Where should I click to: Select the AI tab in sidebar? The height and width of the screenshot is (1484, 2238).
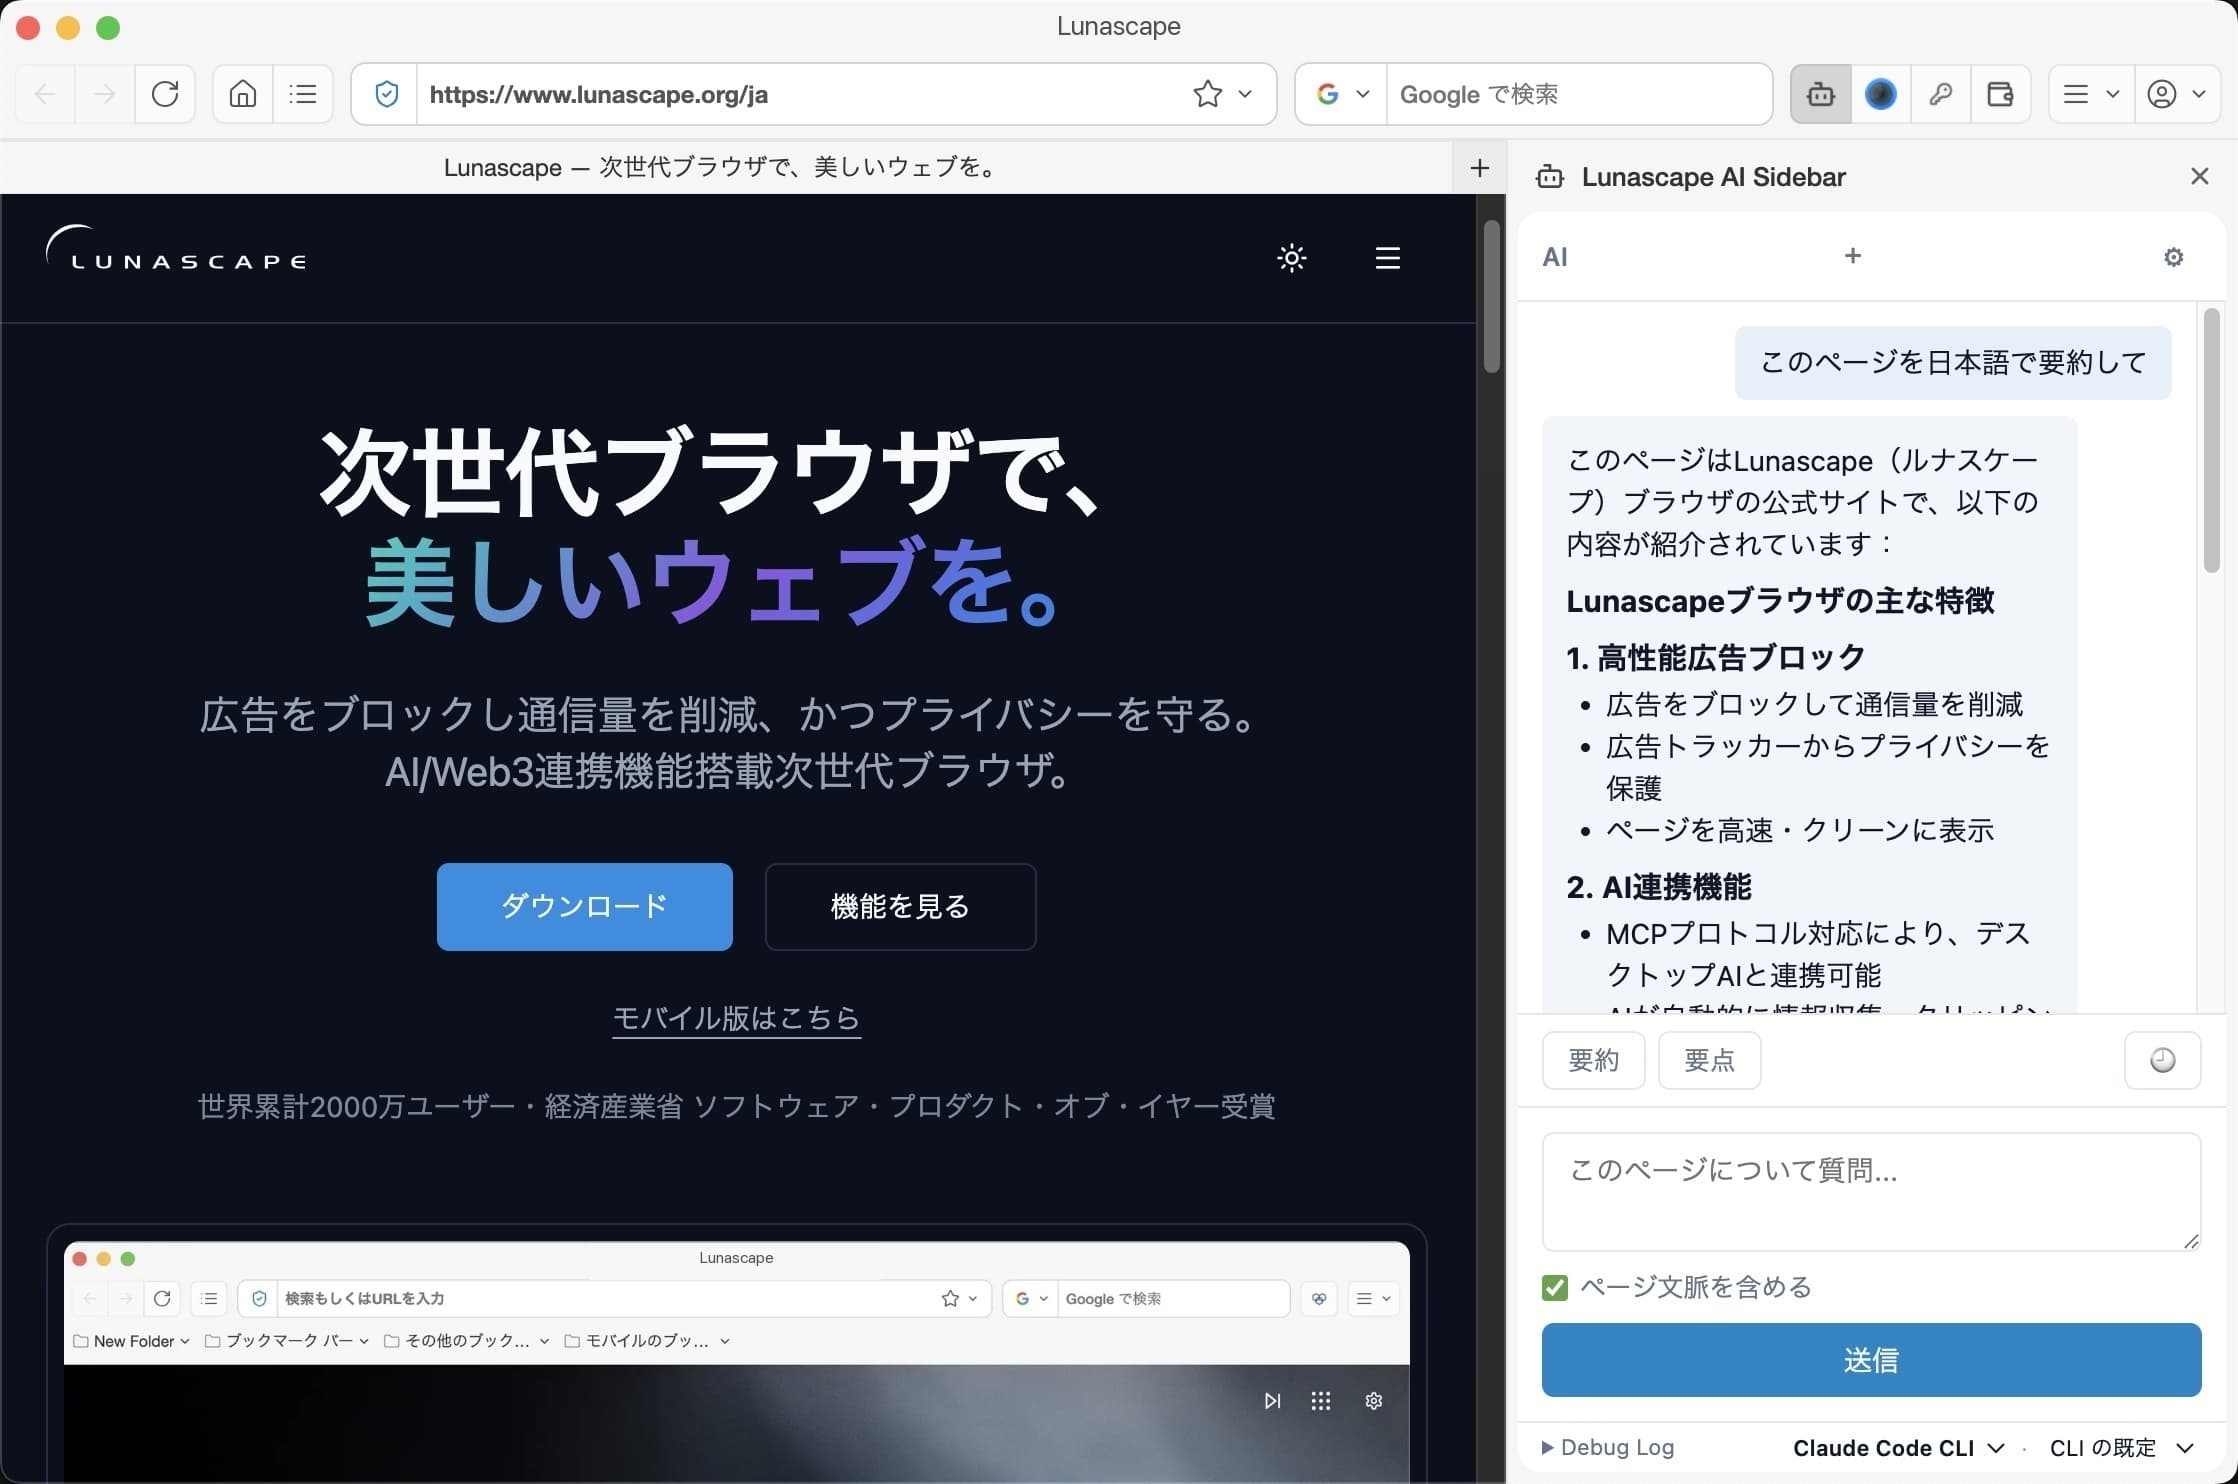(1555, 257)
